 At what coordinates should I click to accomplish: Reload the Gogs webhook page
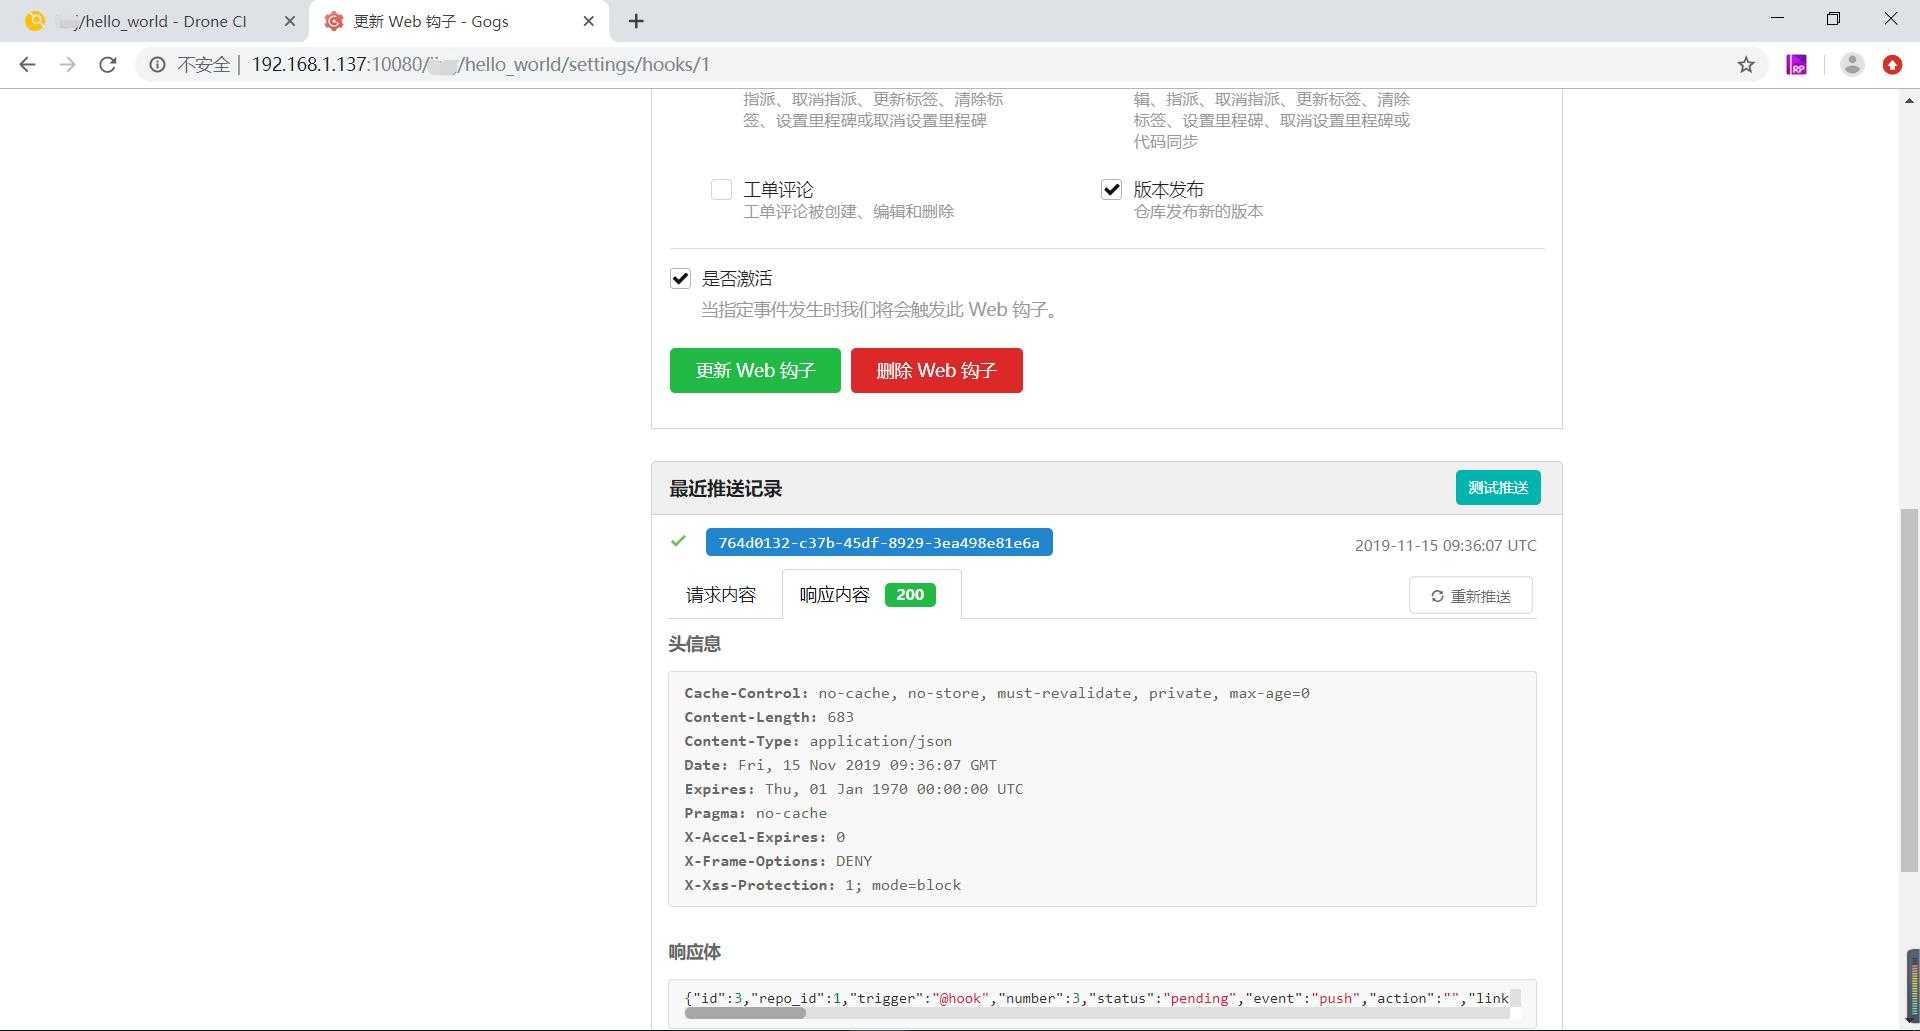[107, 65]
